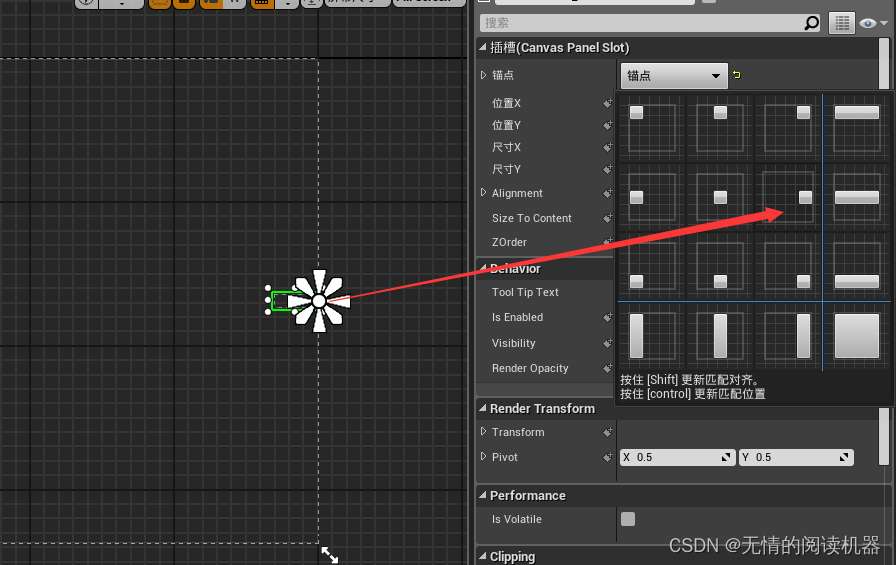Click the Pivot X value field
Viewport: 896px width, 565px height.
[677, 457]
